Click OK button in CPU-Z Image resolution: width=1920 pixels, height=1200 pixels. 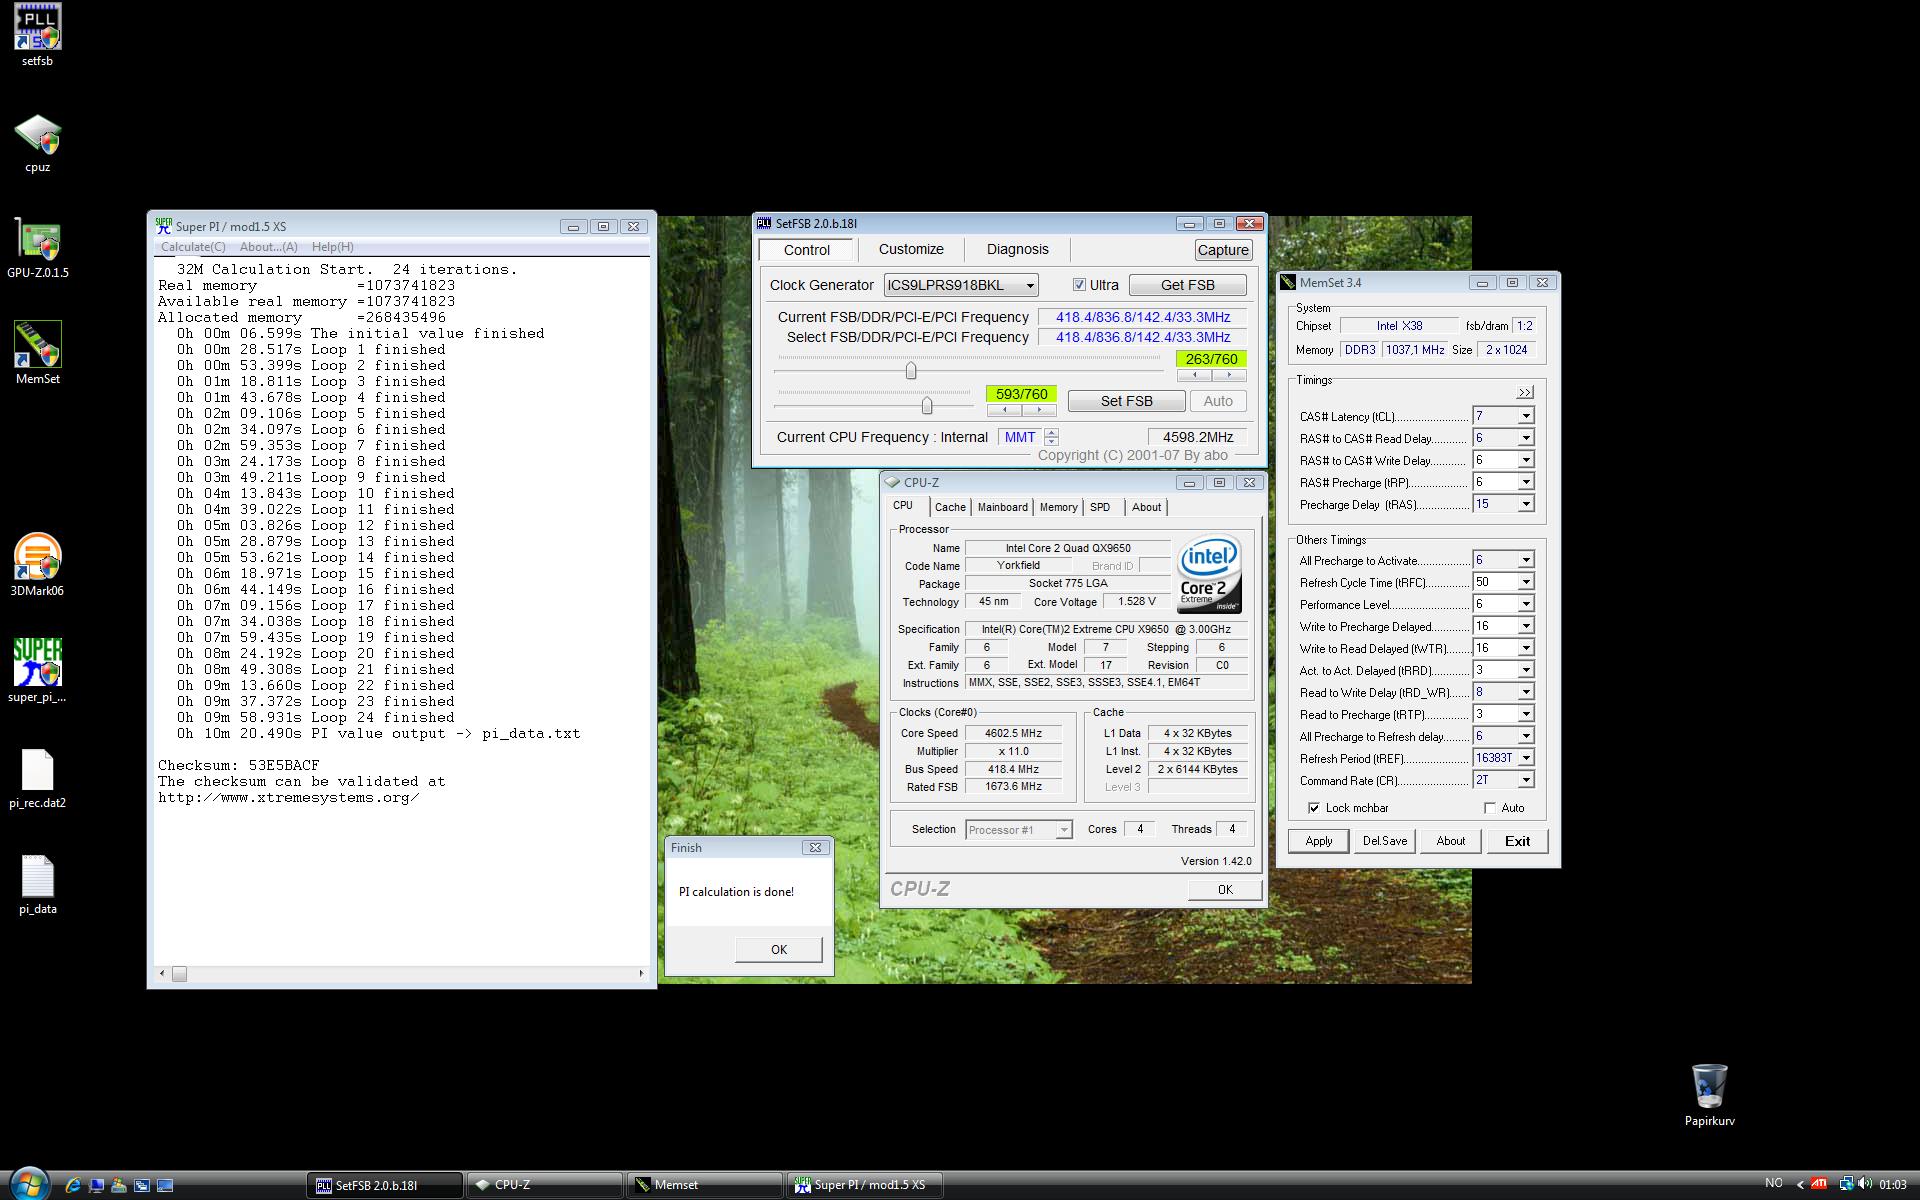[1225, 890]
